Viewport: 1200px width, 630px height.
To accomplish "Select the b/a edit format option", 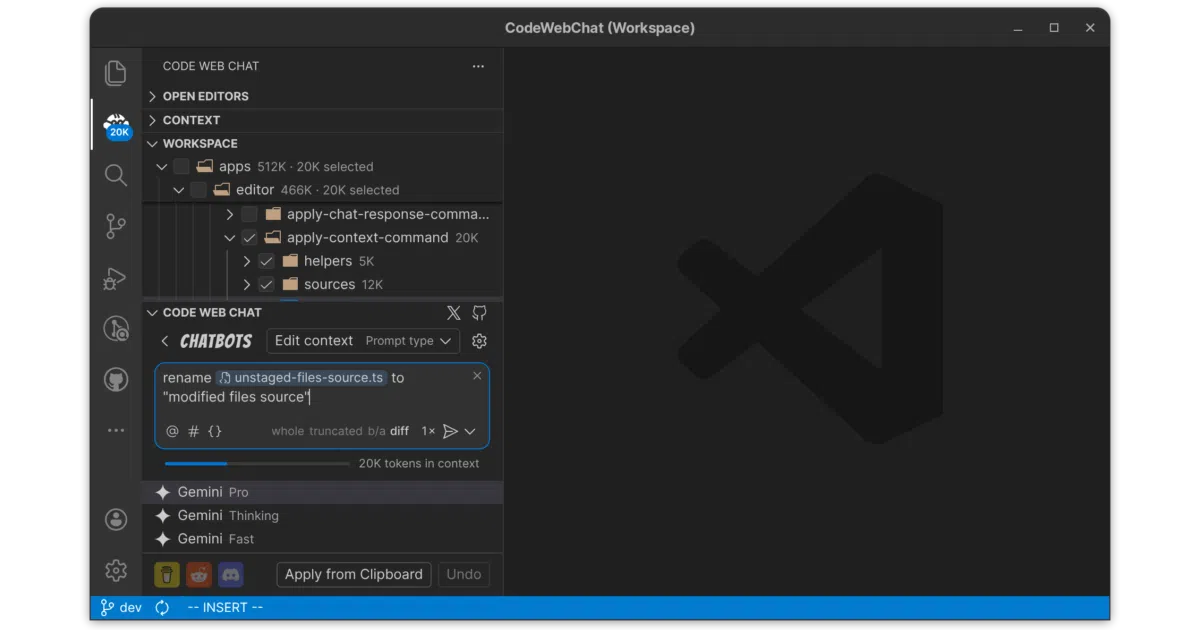I will point(376,431).
